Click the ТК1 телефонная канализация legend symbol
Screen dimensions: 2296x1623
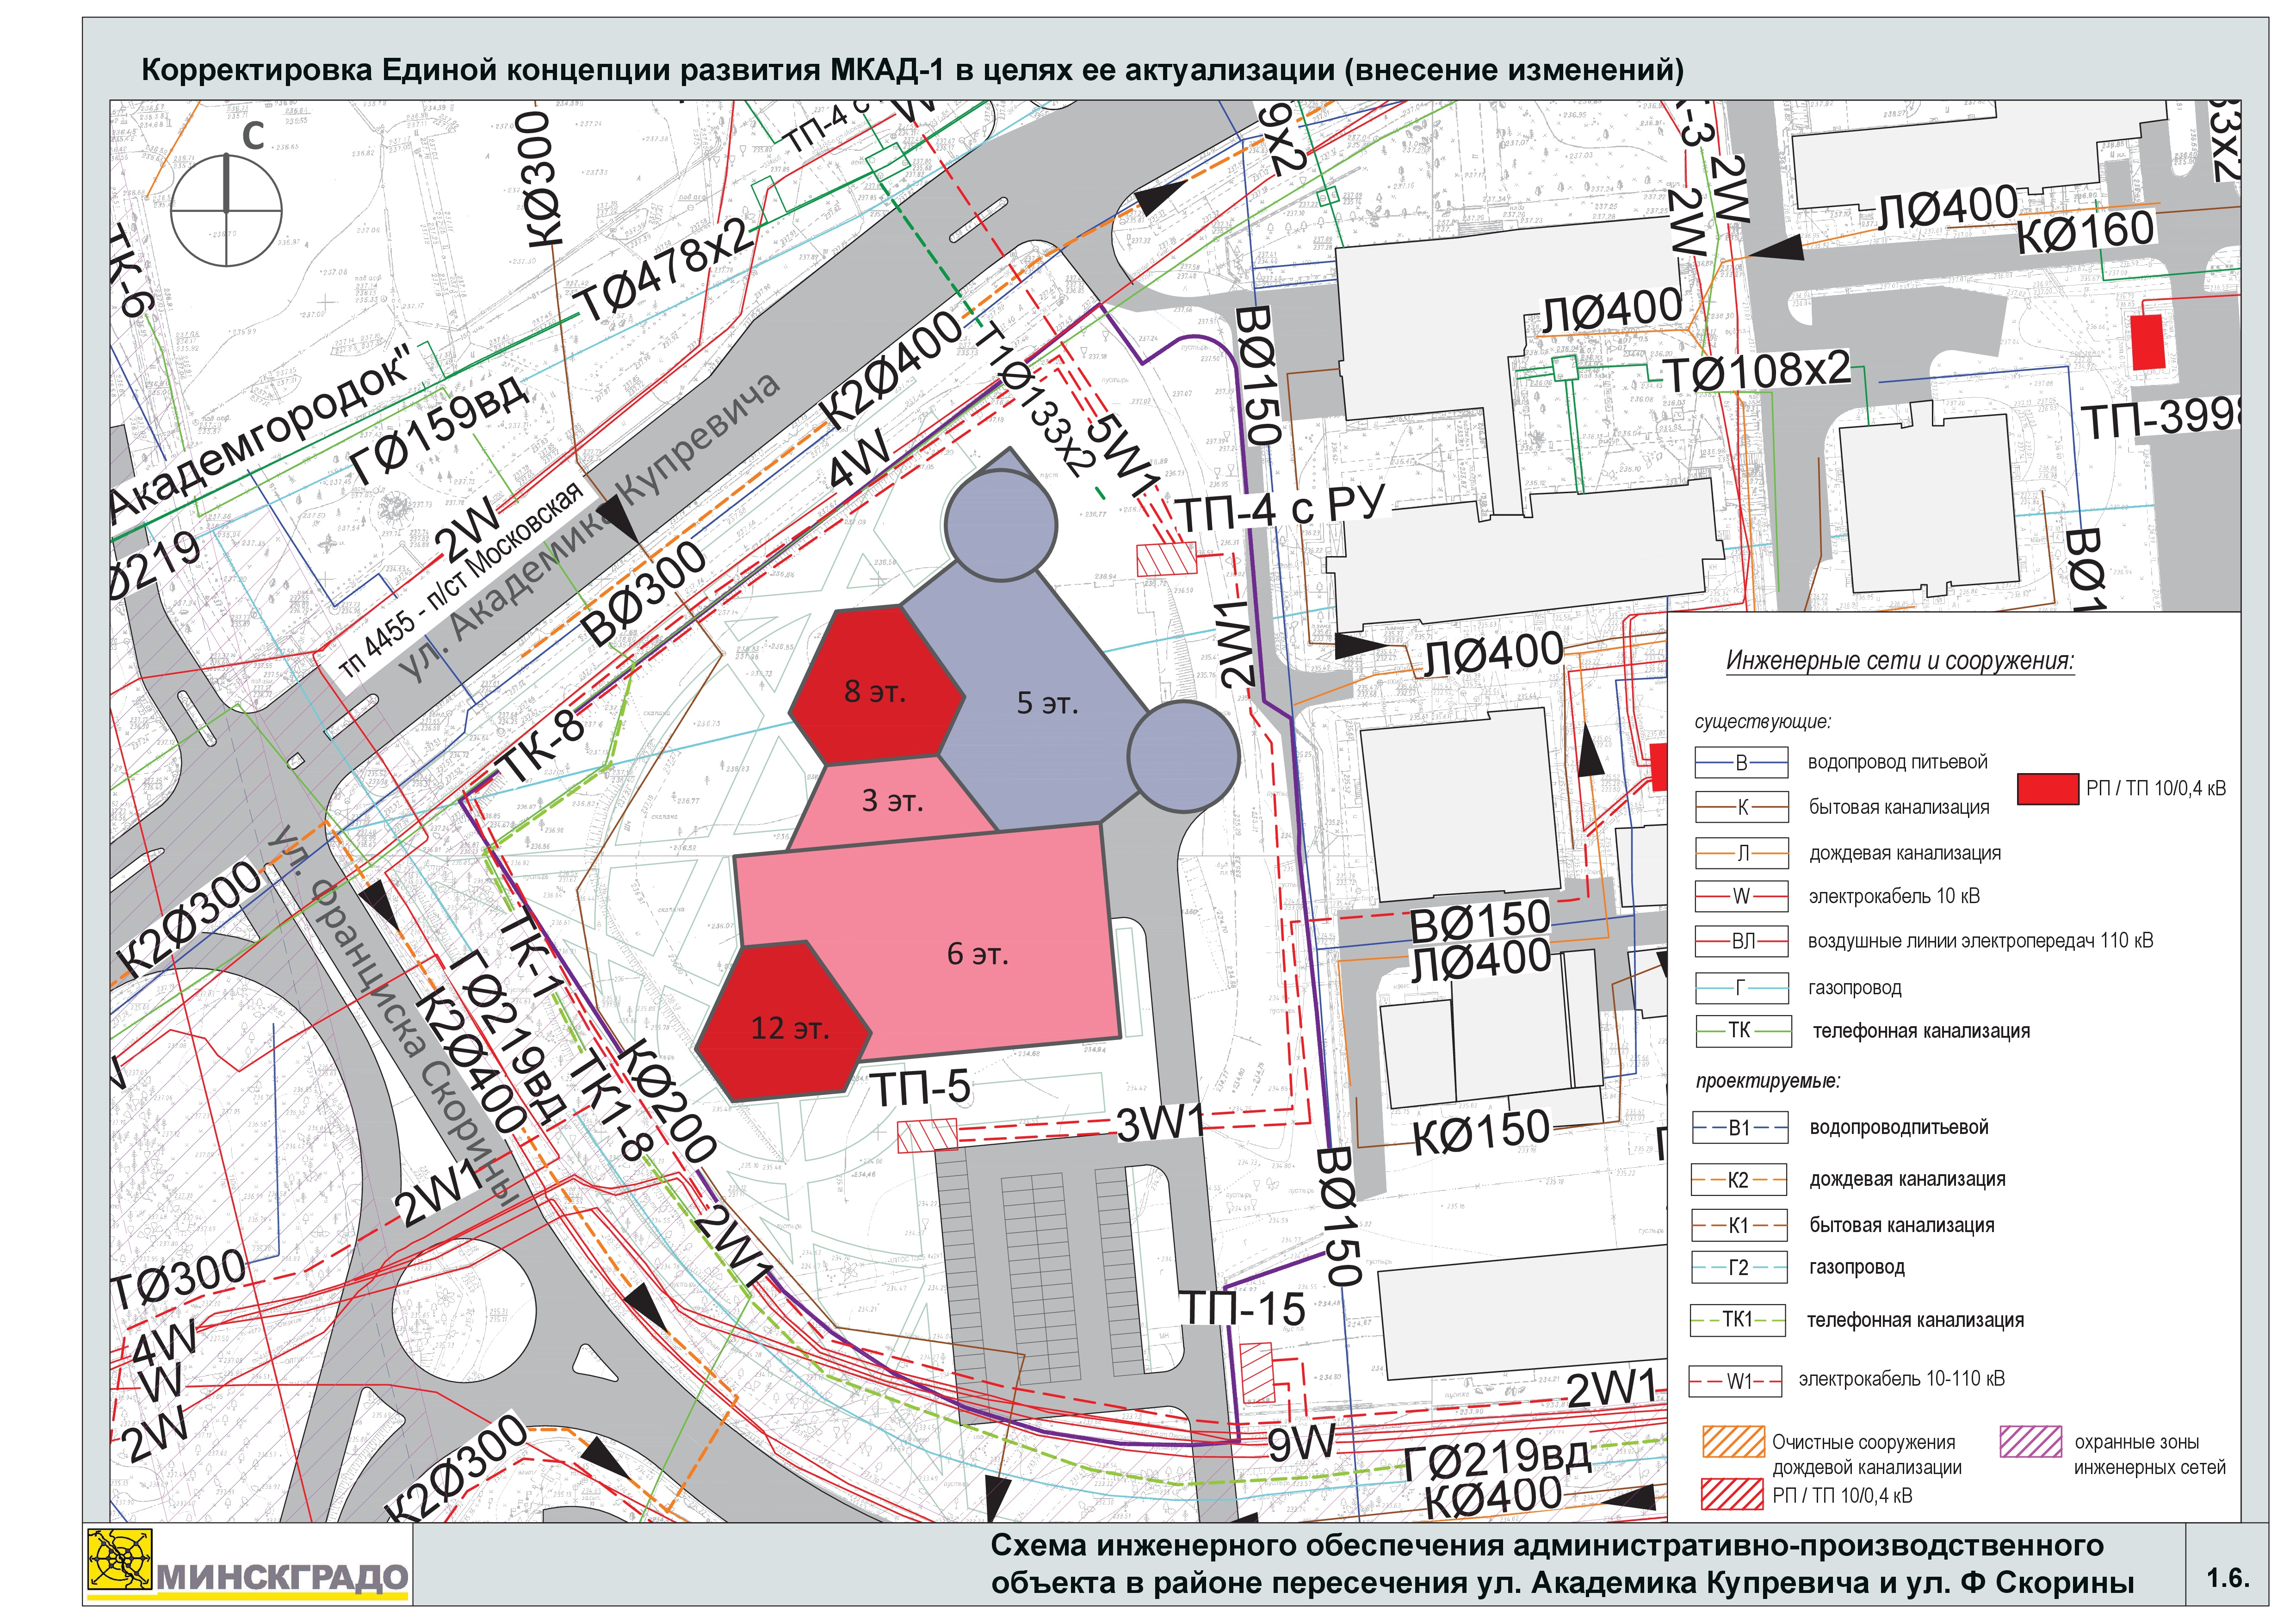1737,1320
